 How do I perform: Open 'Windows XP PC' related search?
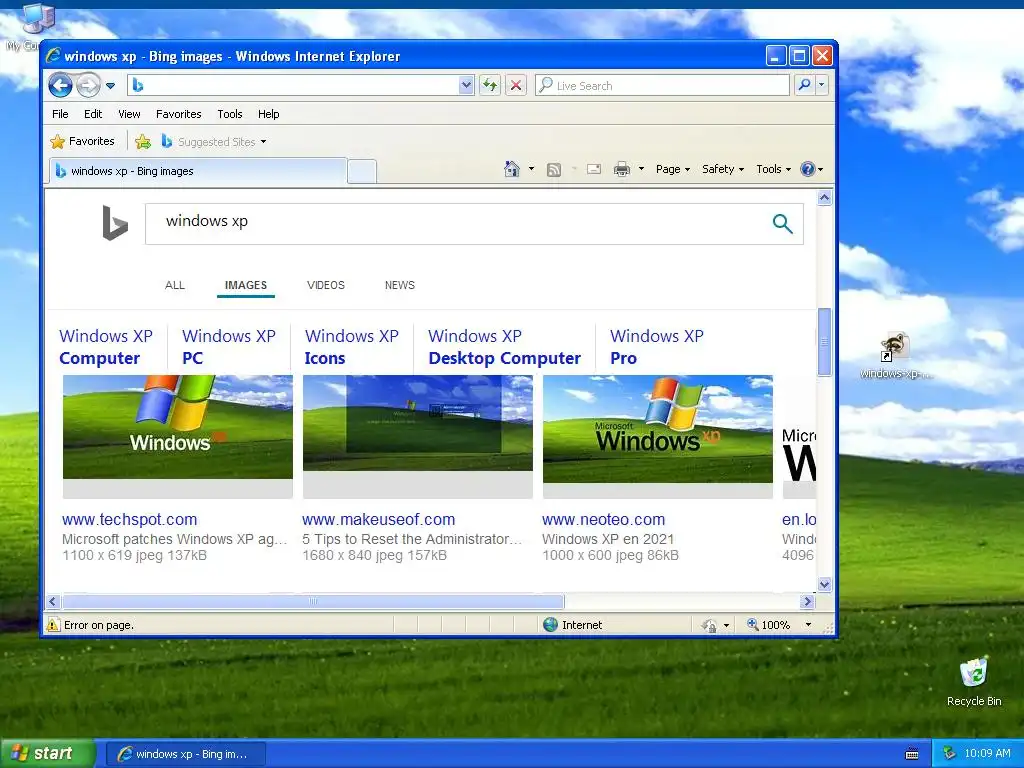tap(229, 347)
